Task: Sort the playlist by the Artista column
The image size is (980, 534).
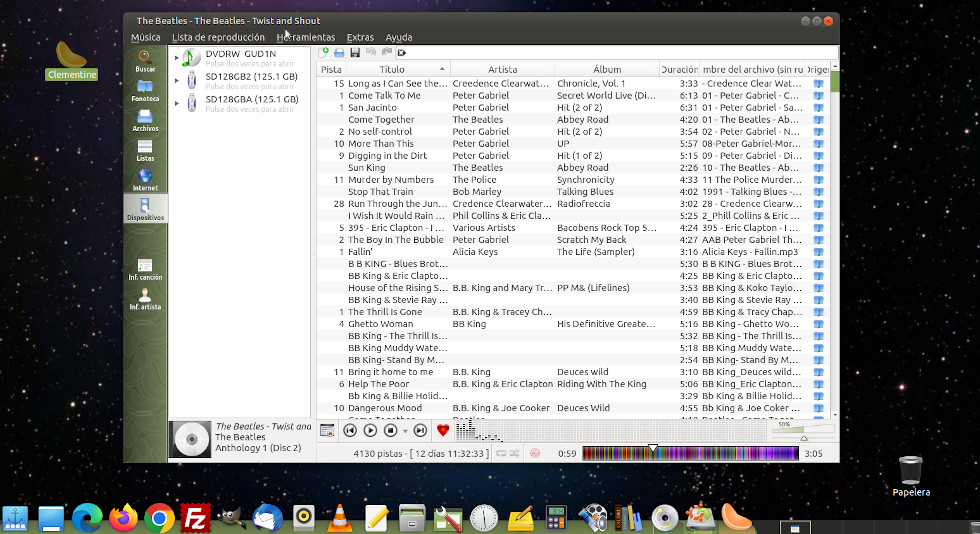Action: coord(502,69)
